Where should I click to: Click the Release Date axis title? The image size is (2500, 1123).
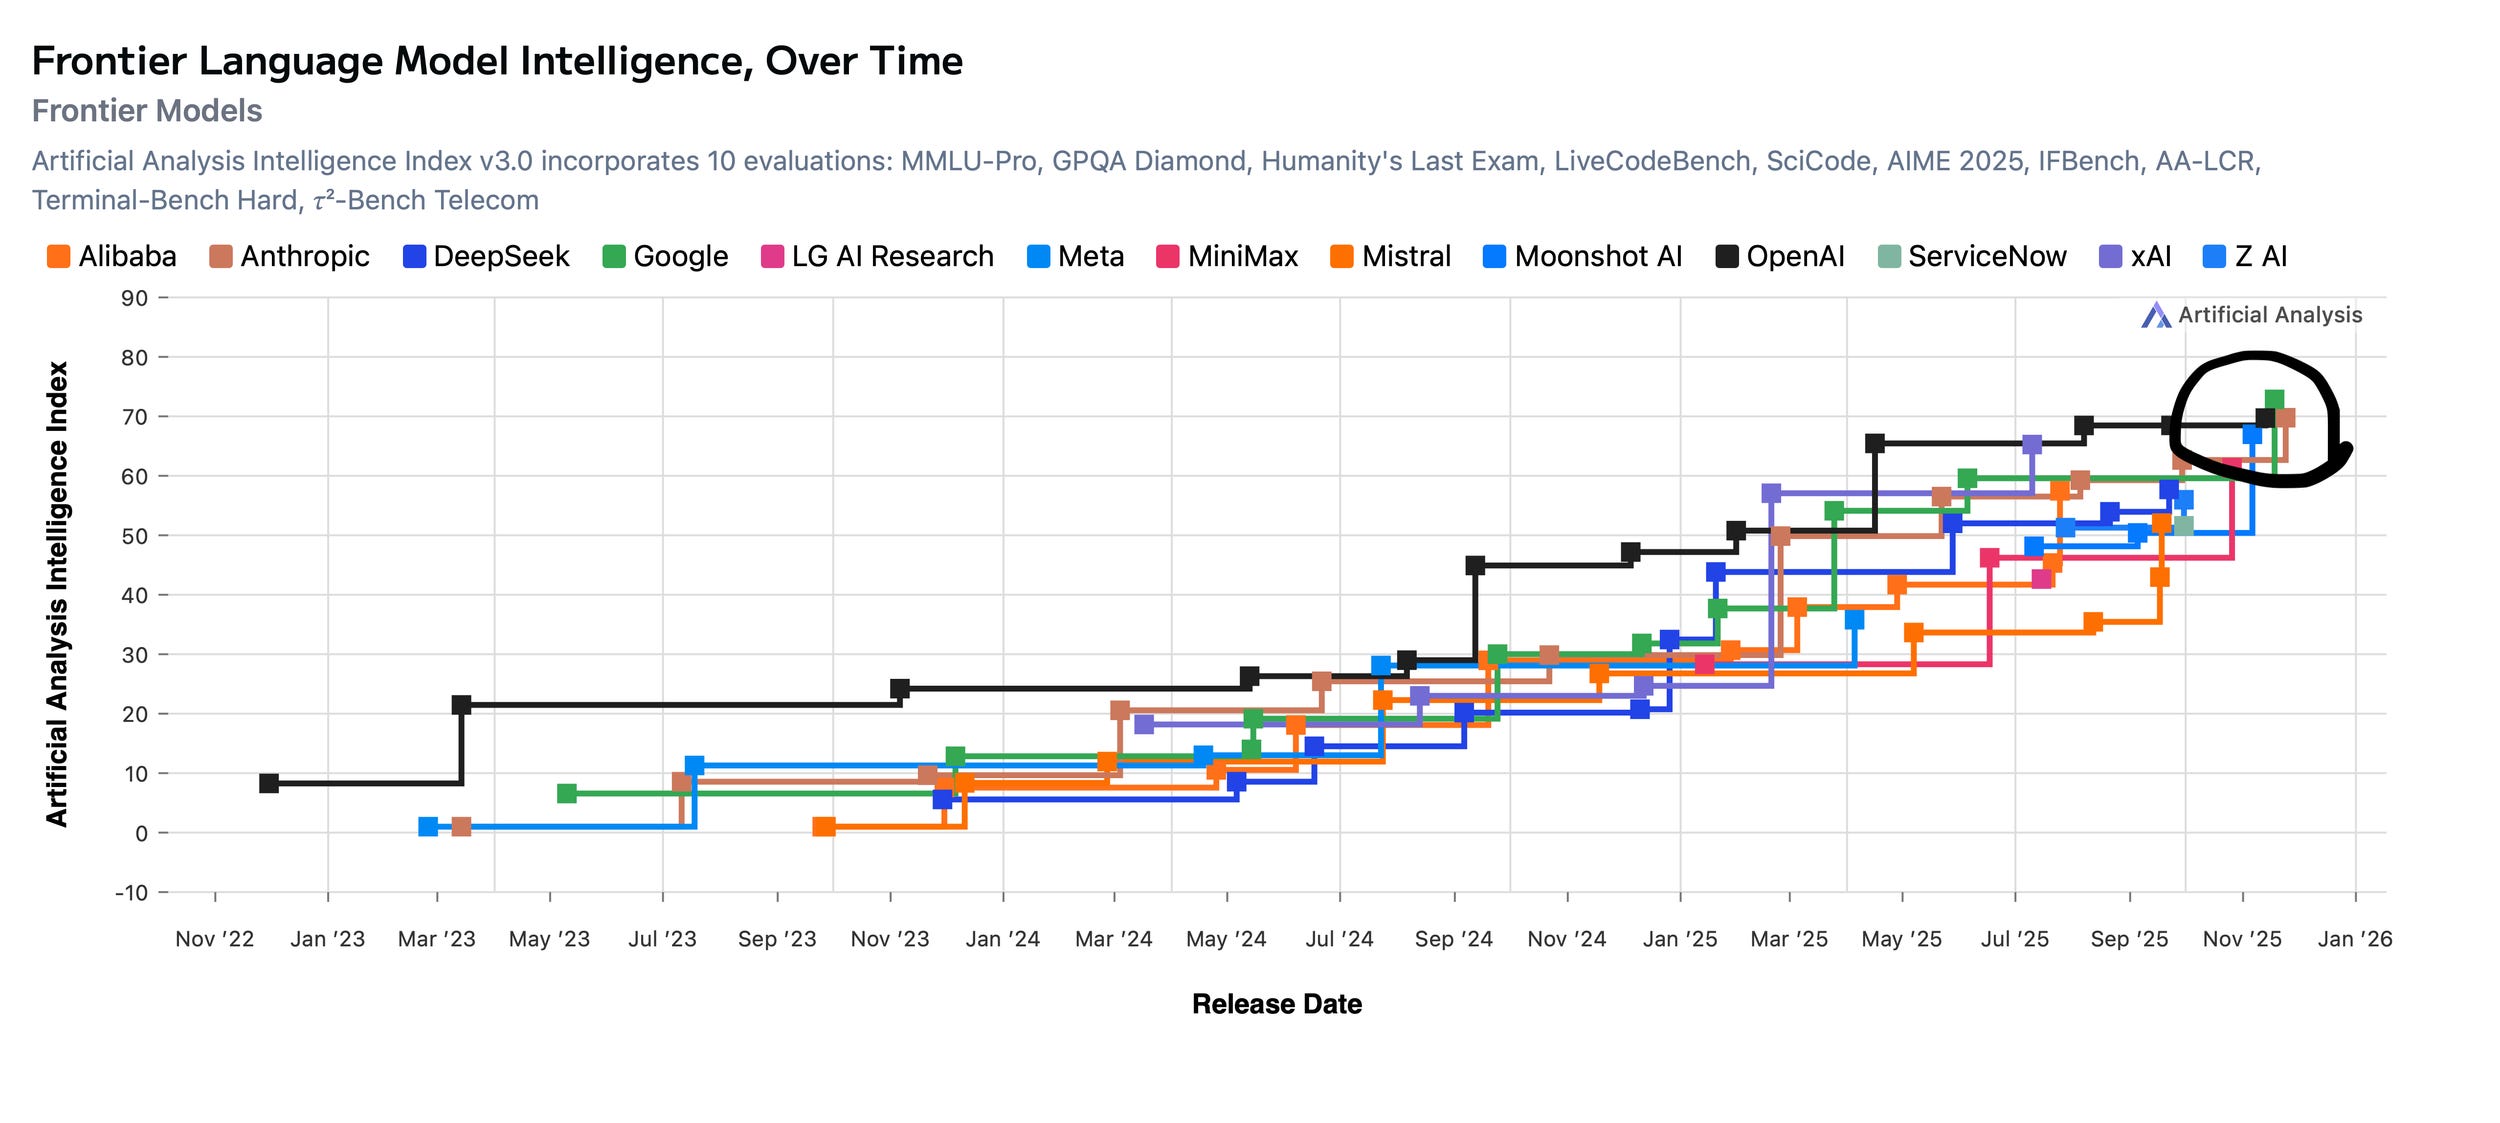coord(1276,1004)
